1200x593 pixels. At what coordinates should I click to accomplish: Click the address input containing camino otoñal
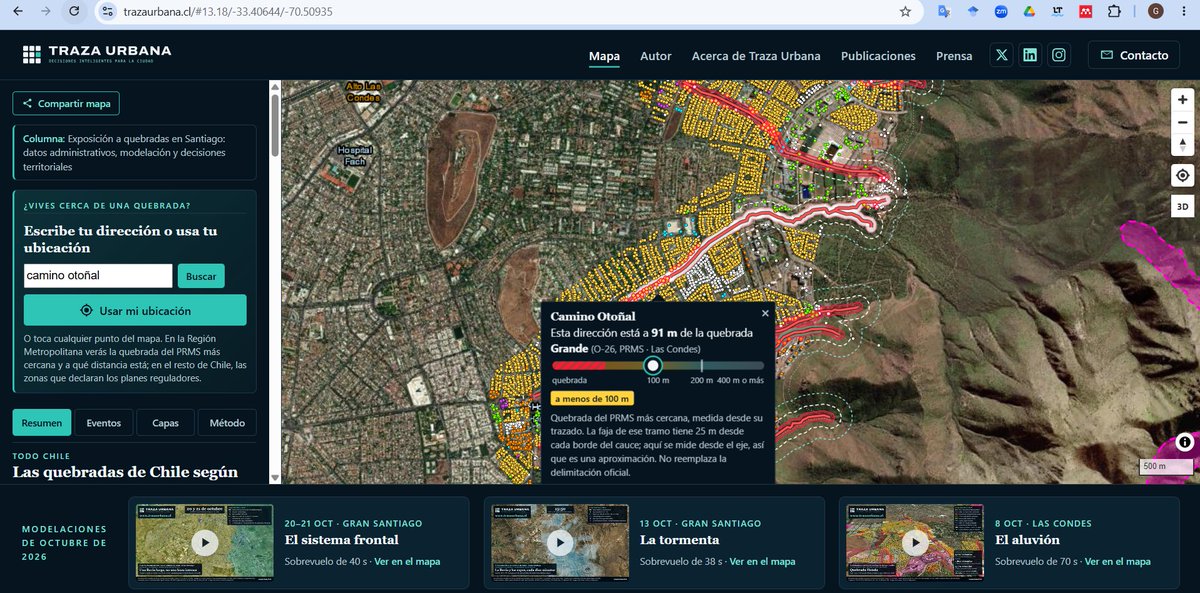(x=98, y=276)
